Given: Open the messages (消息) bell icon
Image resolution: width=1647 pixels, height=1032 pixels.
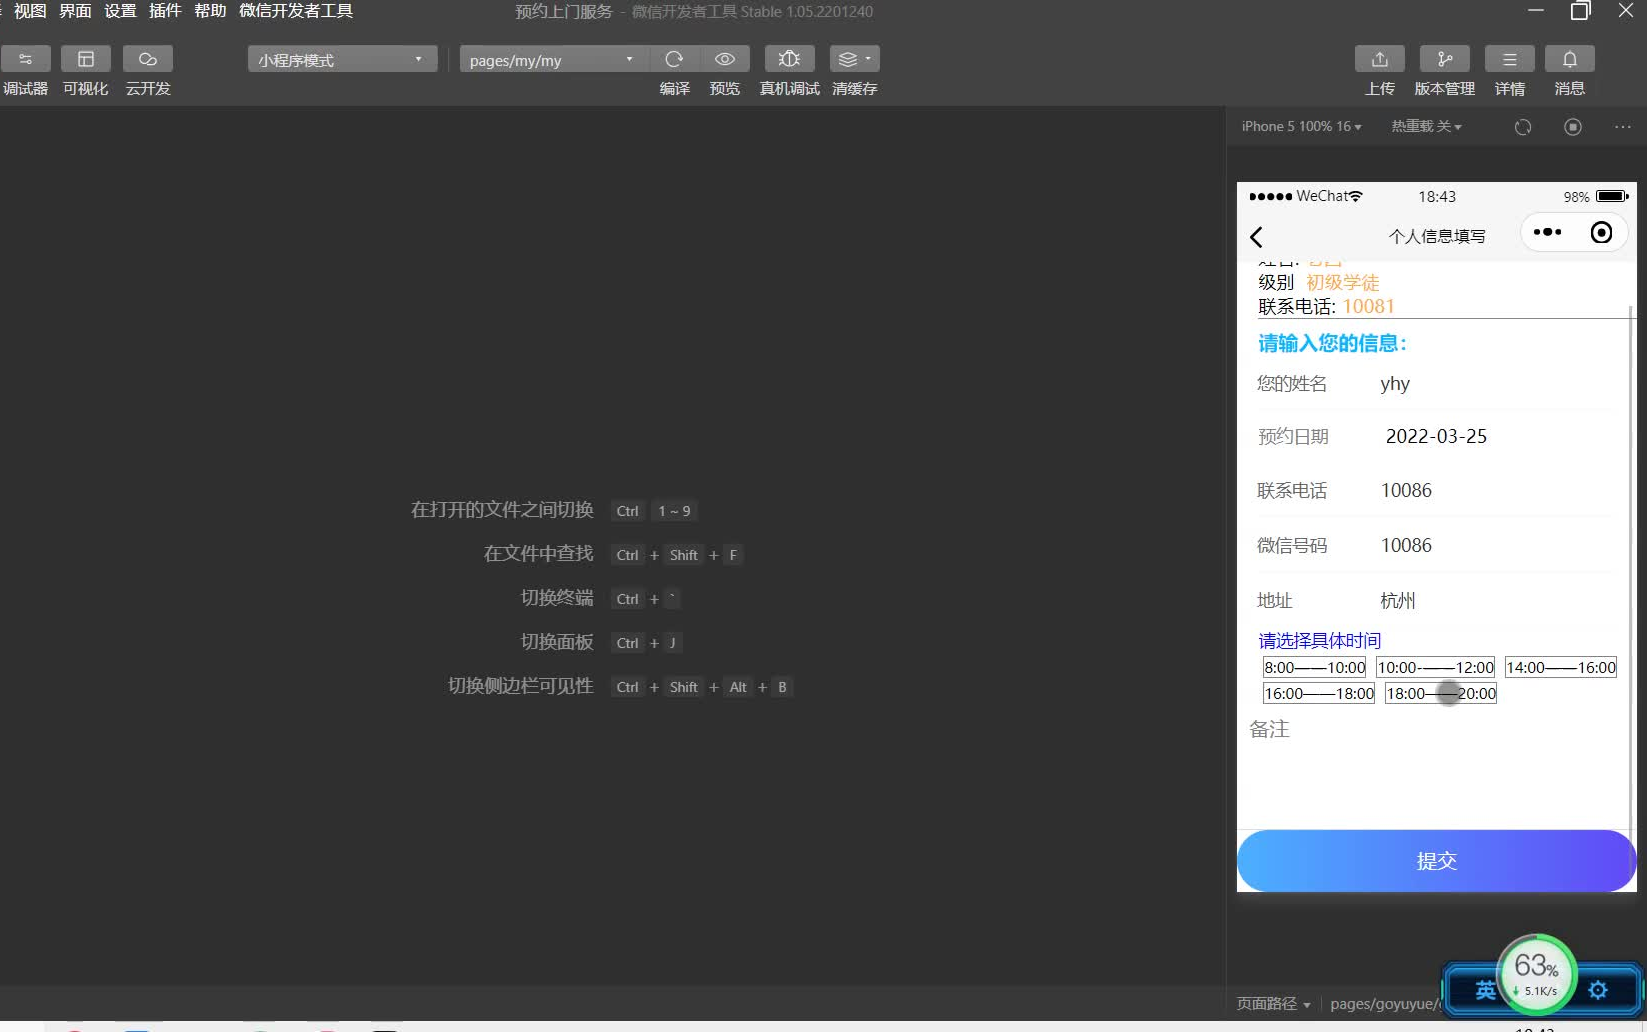Looking at the screenshot, I should coord(1570,59).
